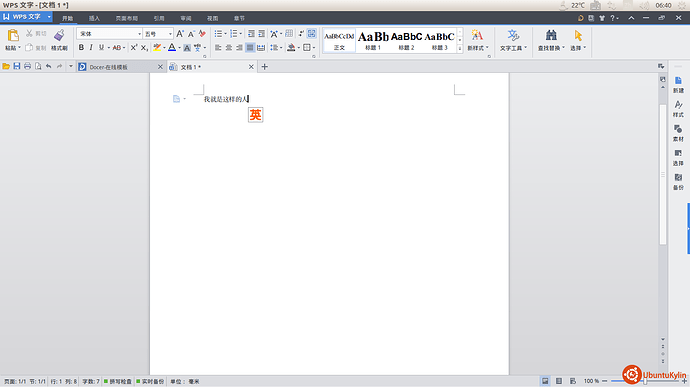Expand the styles gallery more arrow
The width and height of the screenshot is (690, 387).
(460, 48)
